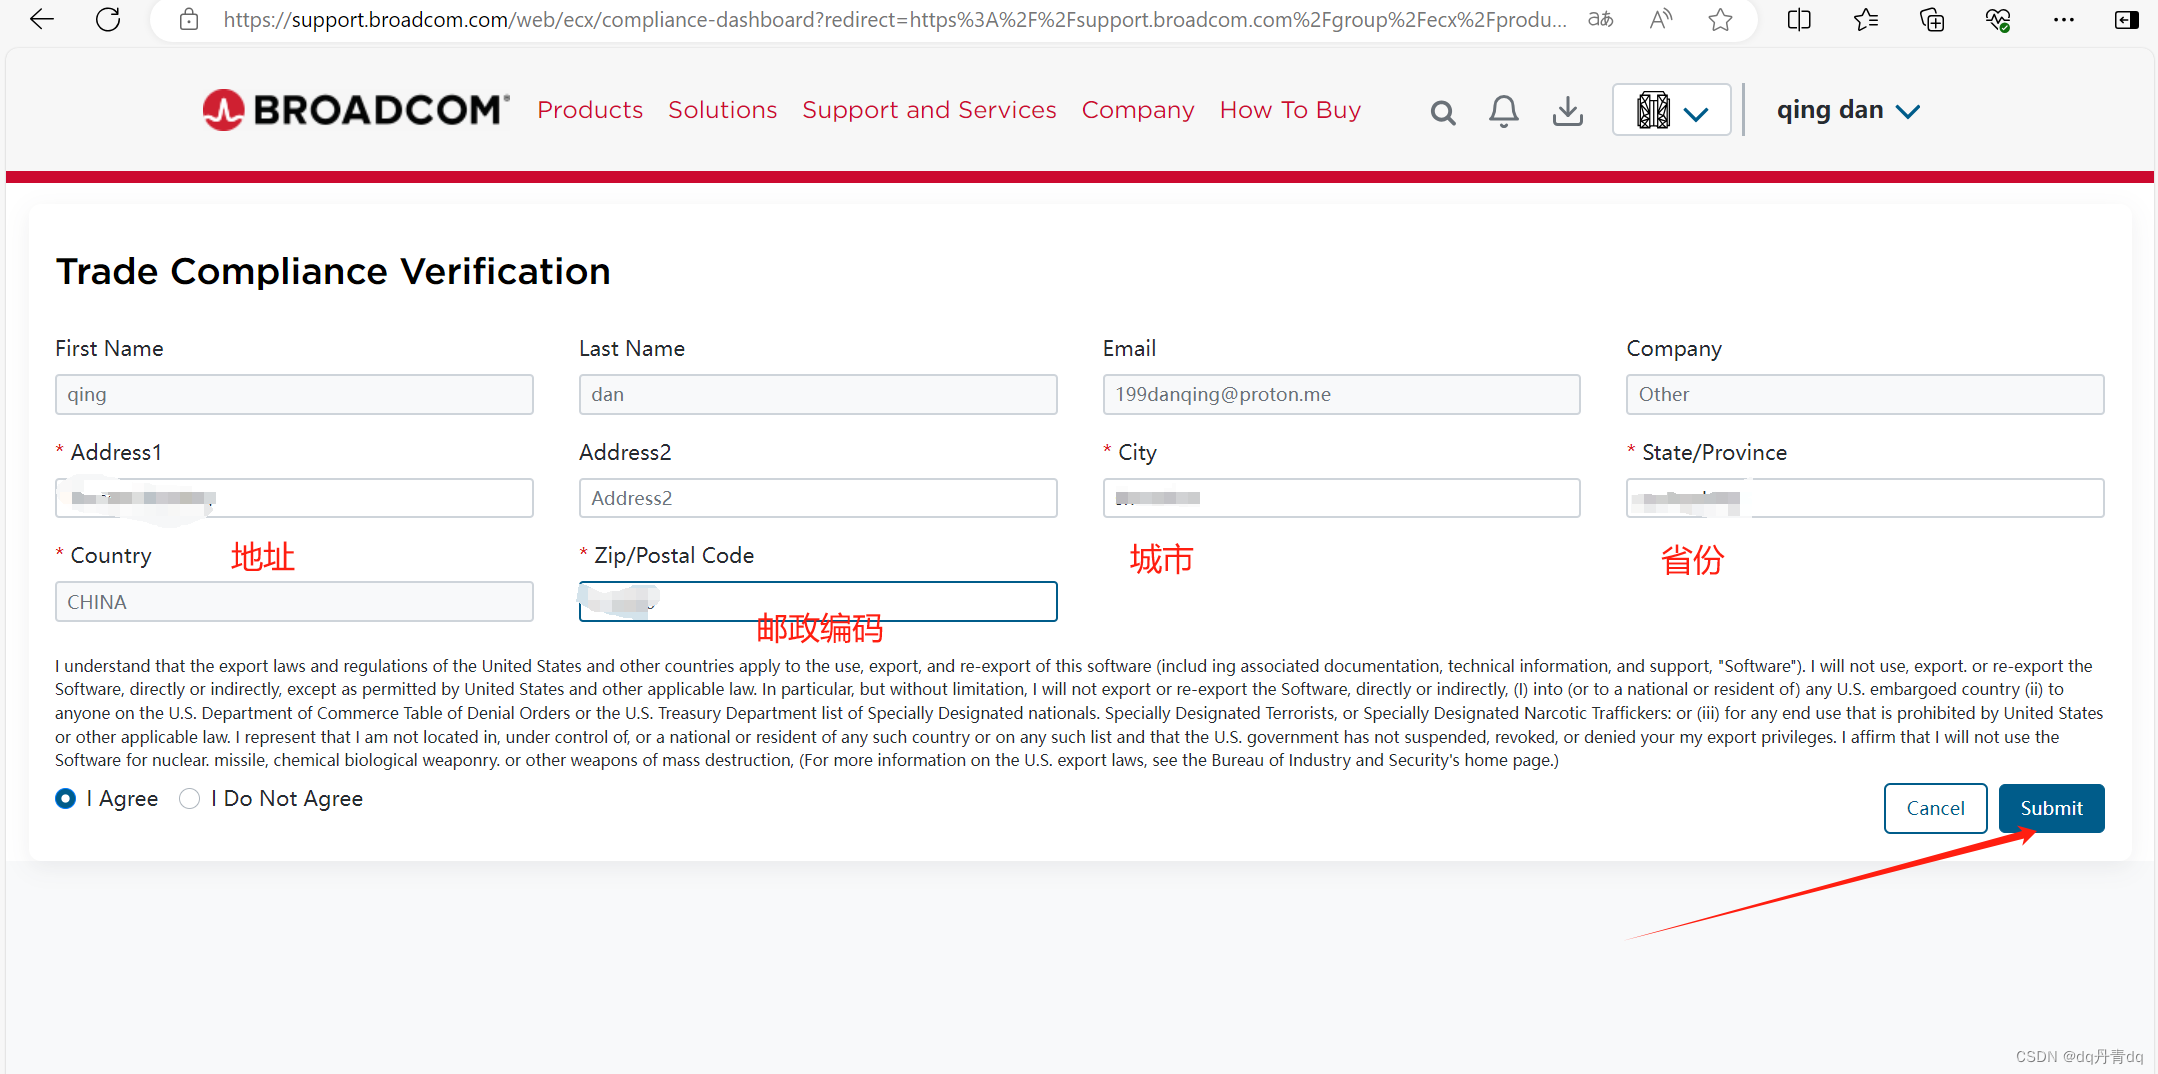2158x1074 pixels.
Task: Open browser collections icon
Action: (x=1932, y=19)
